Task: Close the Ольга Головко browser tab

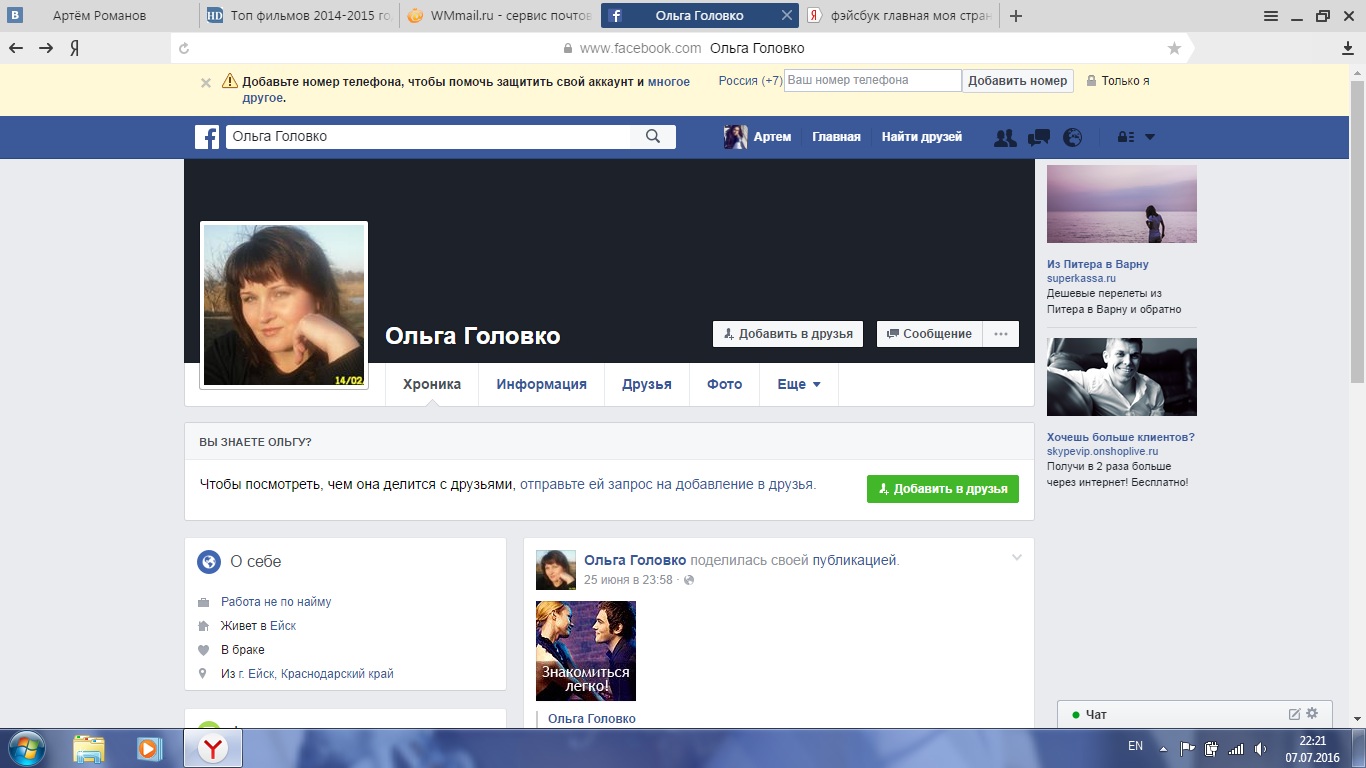Action: (787, 16)
